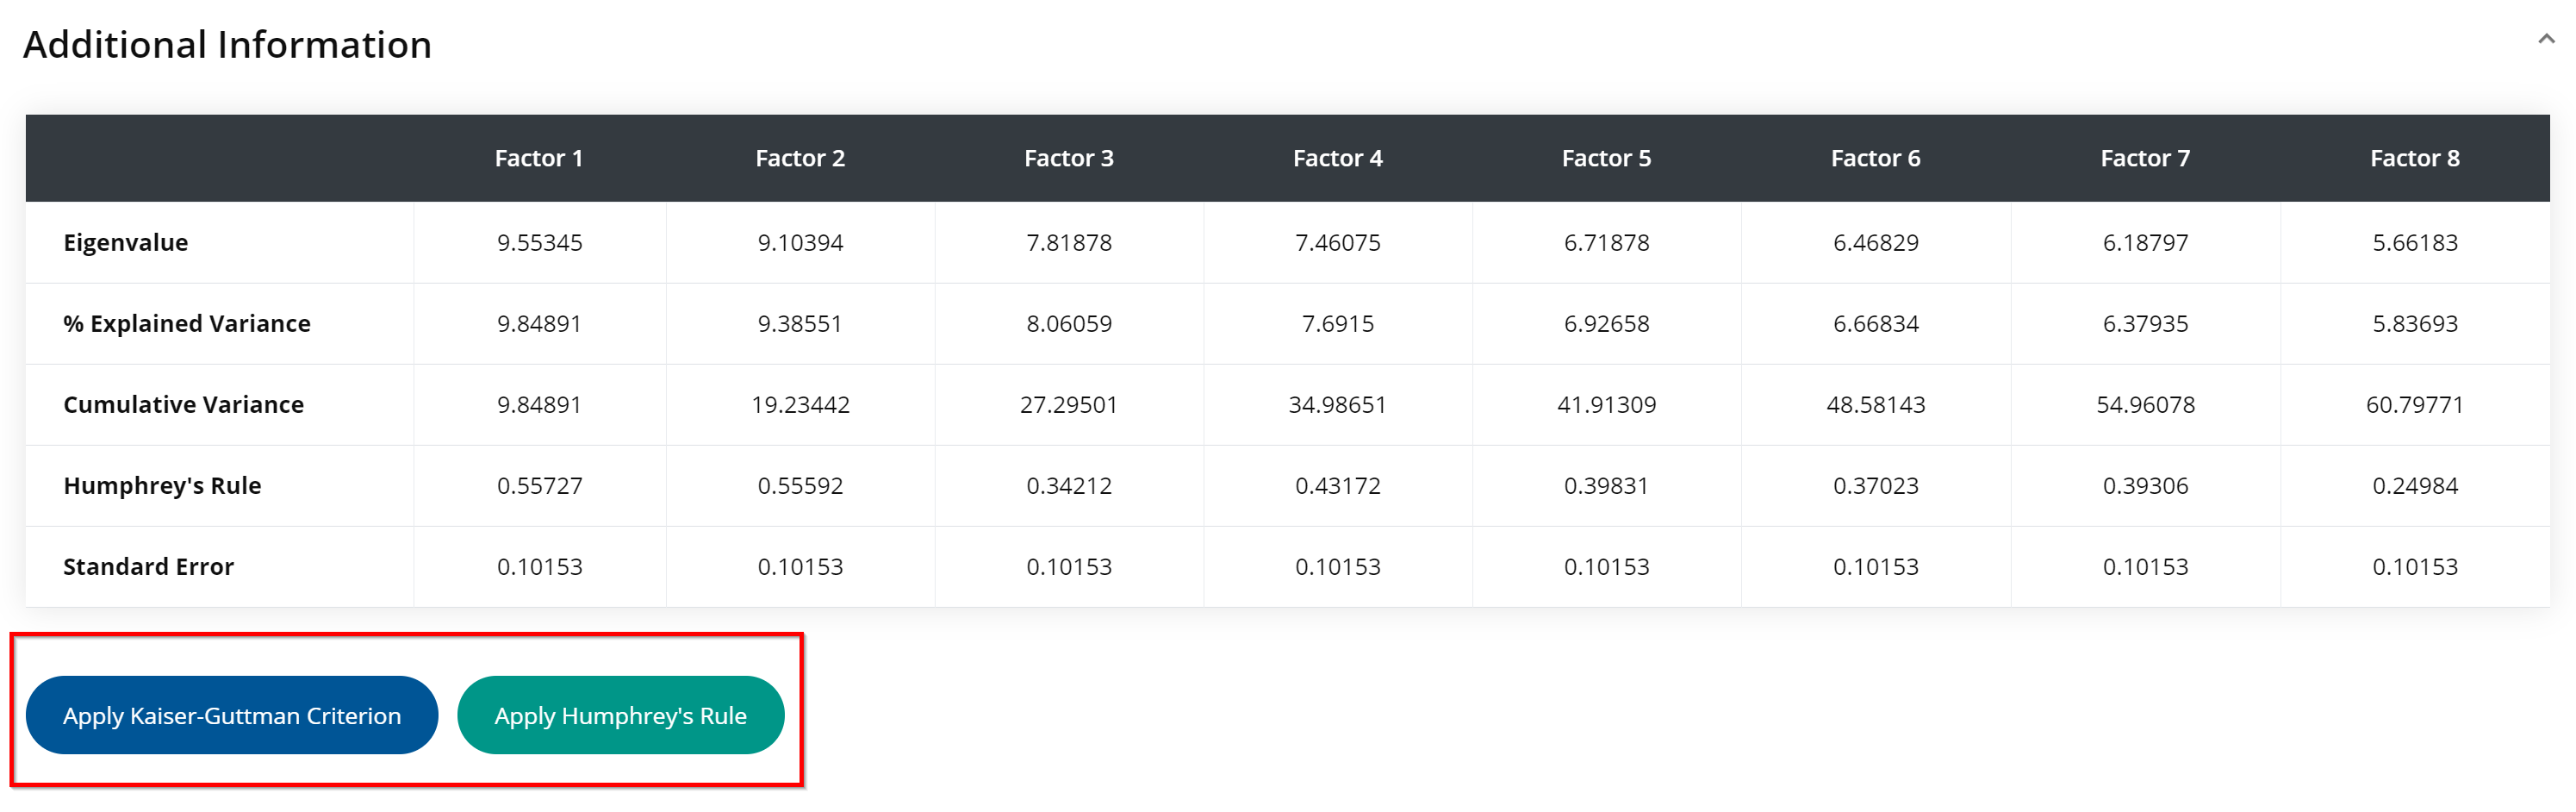
Task: Click Apply Humphrey's Rule button
Action: click(620, 715)
